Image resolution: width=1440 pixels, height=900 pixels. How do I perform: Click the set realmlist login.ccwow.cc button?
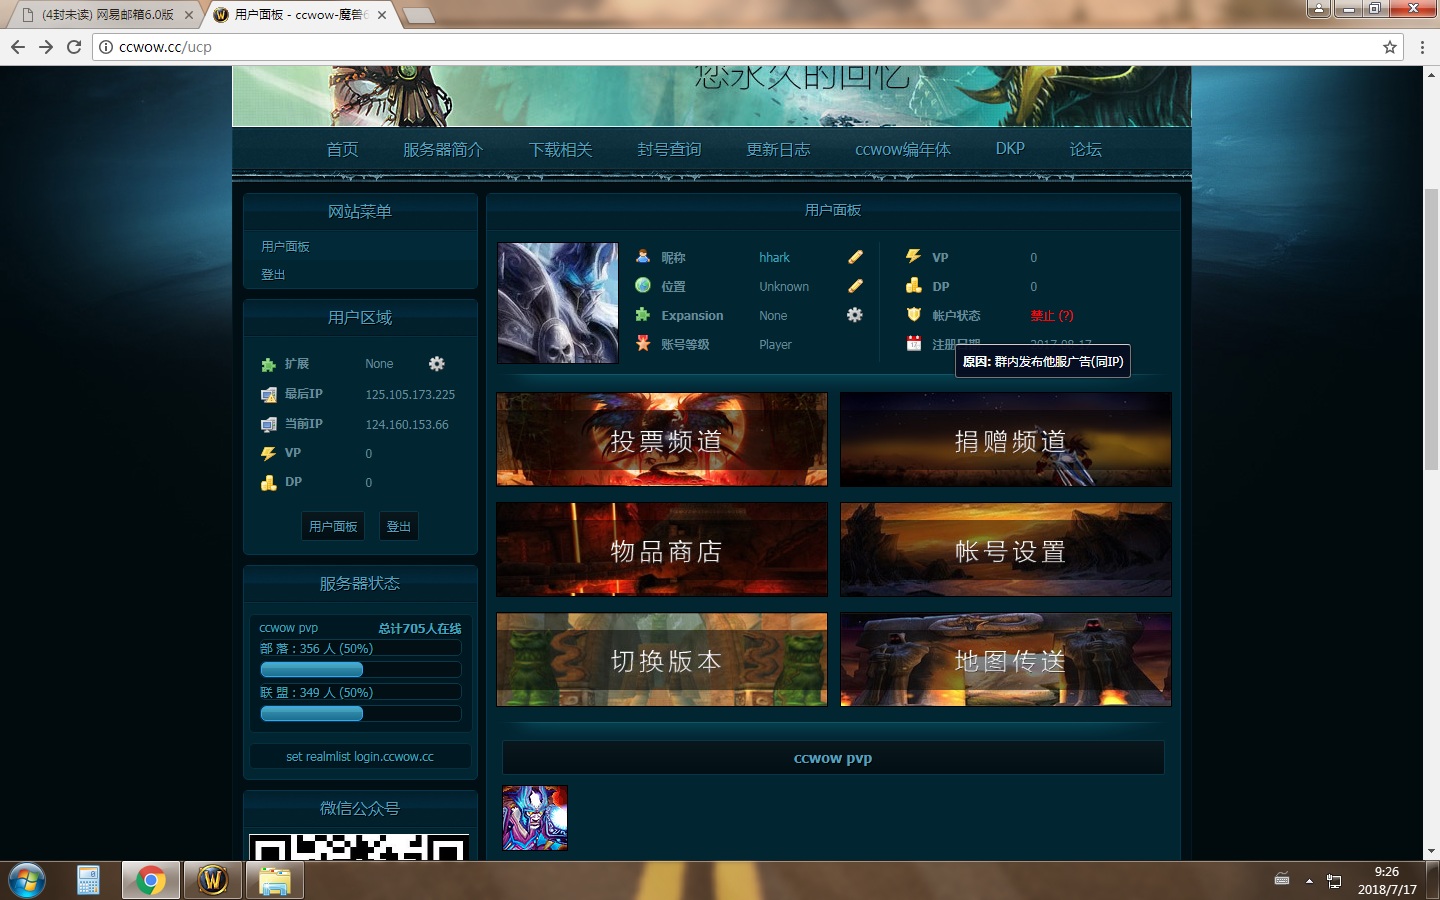(x=359, y=756)
